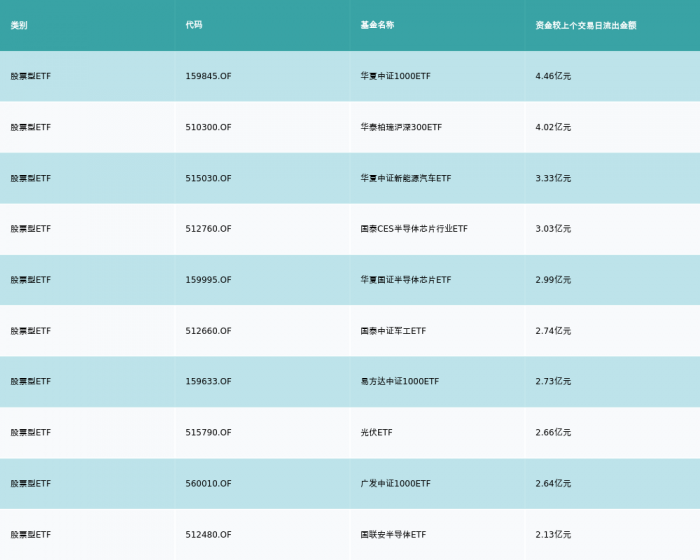Click 股票型ETF in the 159845.OF row

31,76
